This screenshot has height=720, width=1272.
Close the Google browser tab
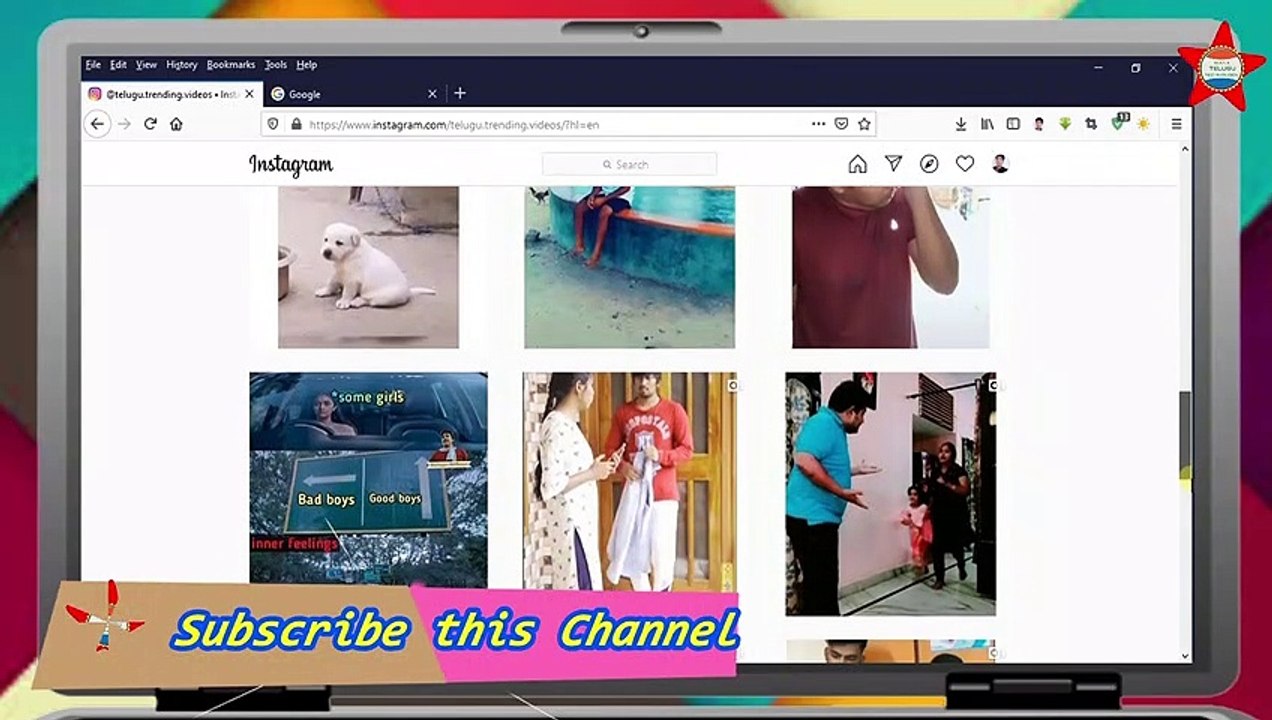coord(432,94)
